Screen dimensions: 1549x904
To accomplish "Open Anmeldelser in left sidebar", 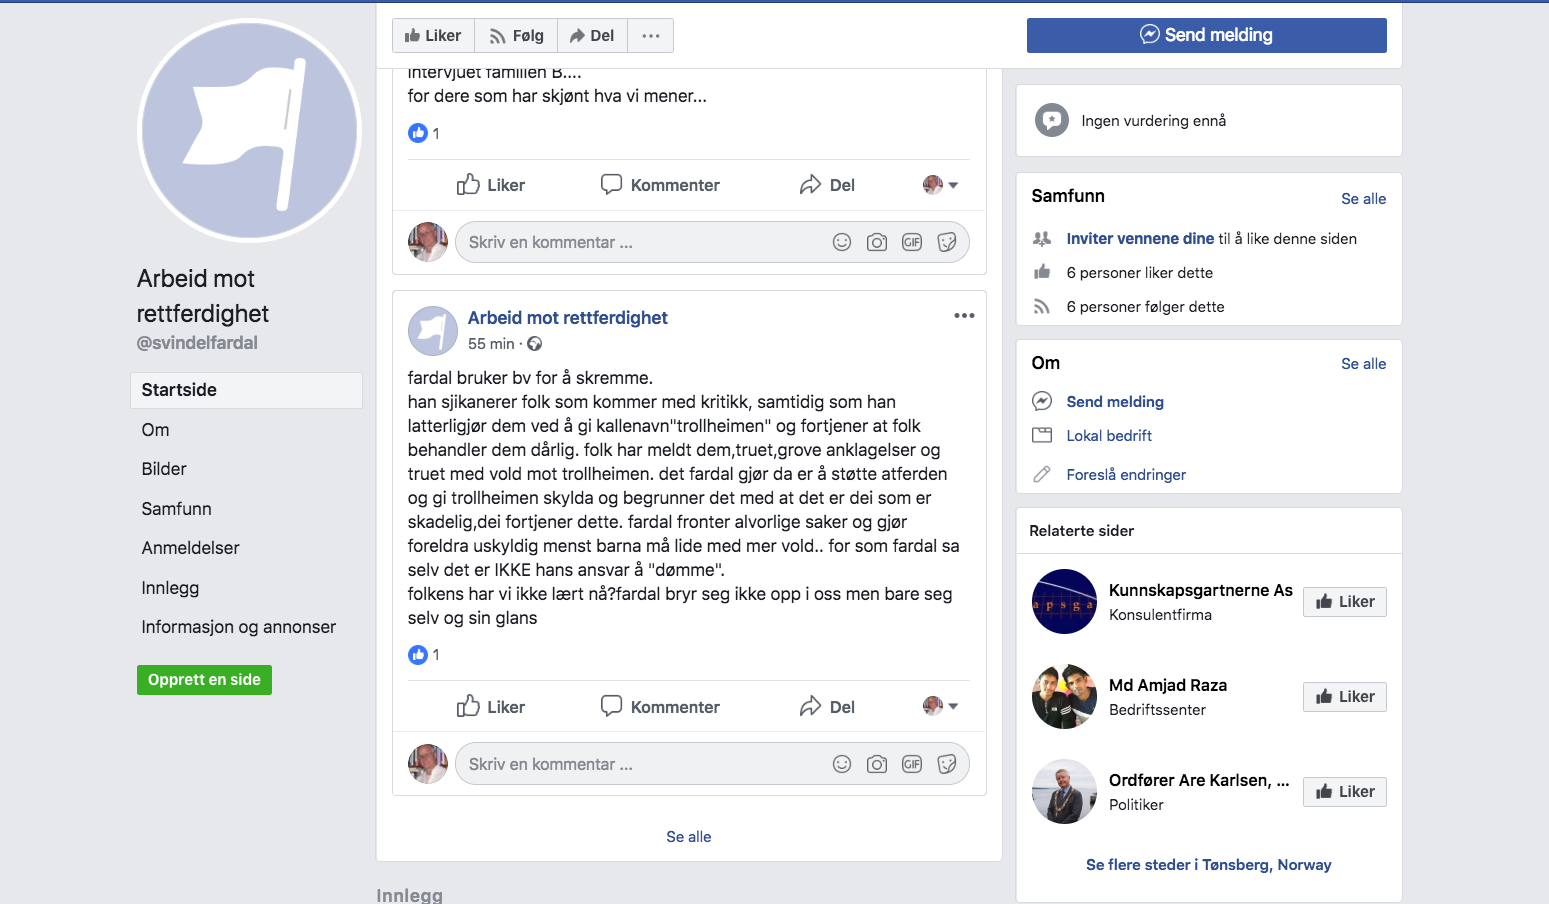I will (x=190, y=548).
